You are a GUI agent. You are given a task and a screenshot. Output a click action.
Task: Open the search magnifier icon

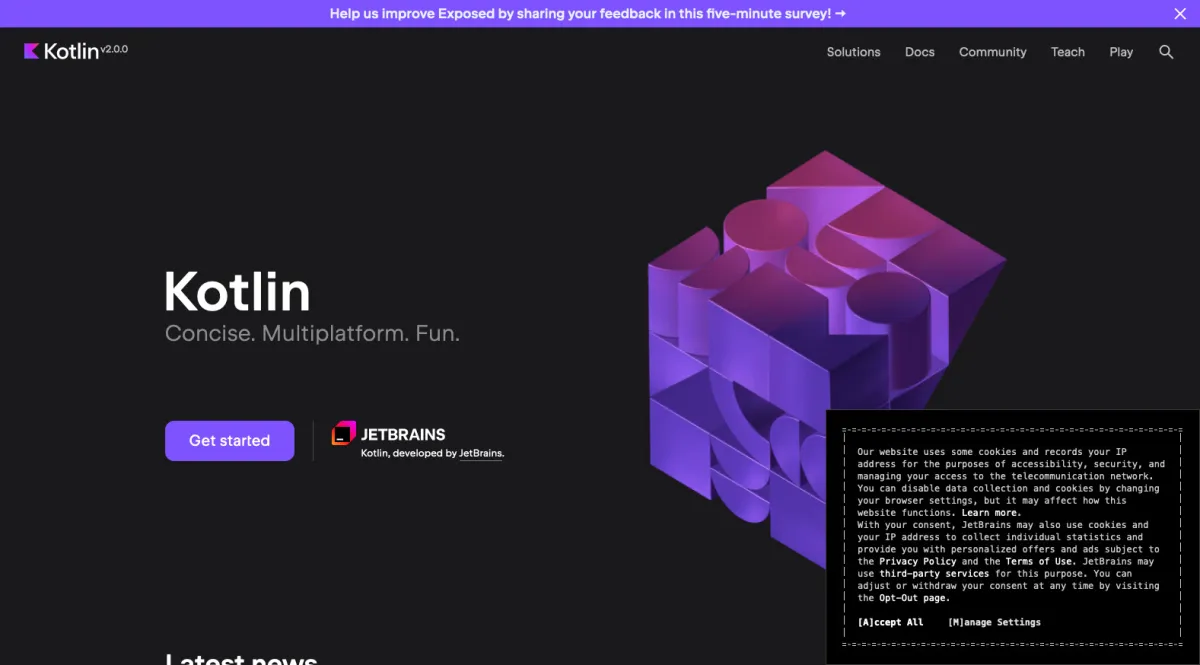1166,52
